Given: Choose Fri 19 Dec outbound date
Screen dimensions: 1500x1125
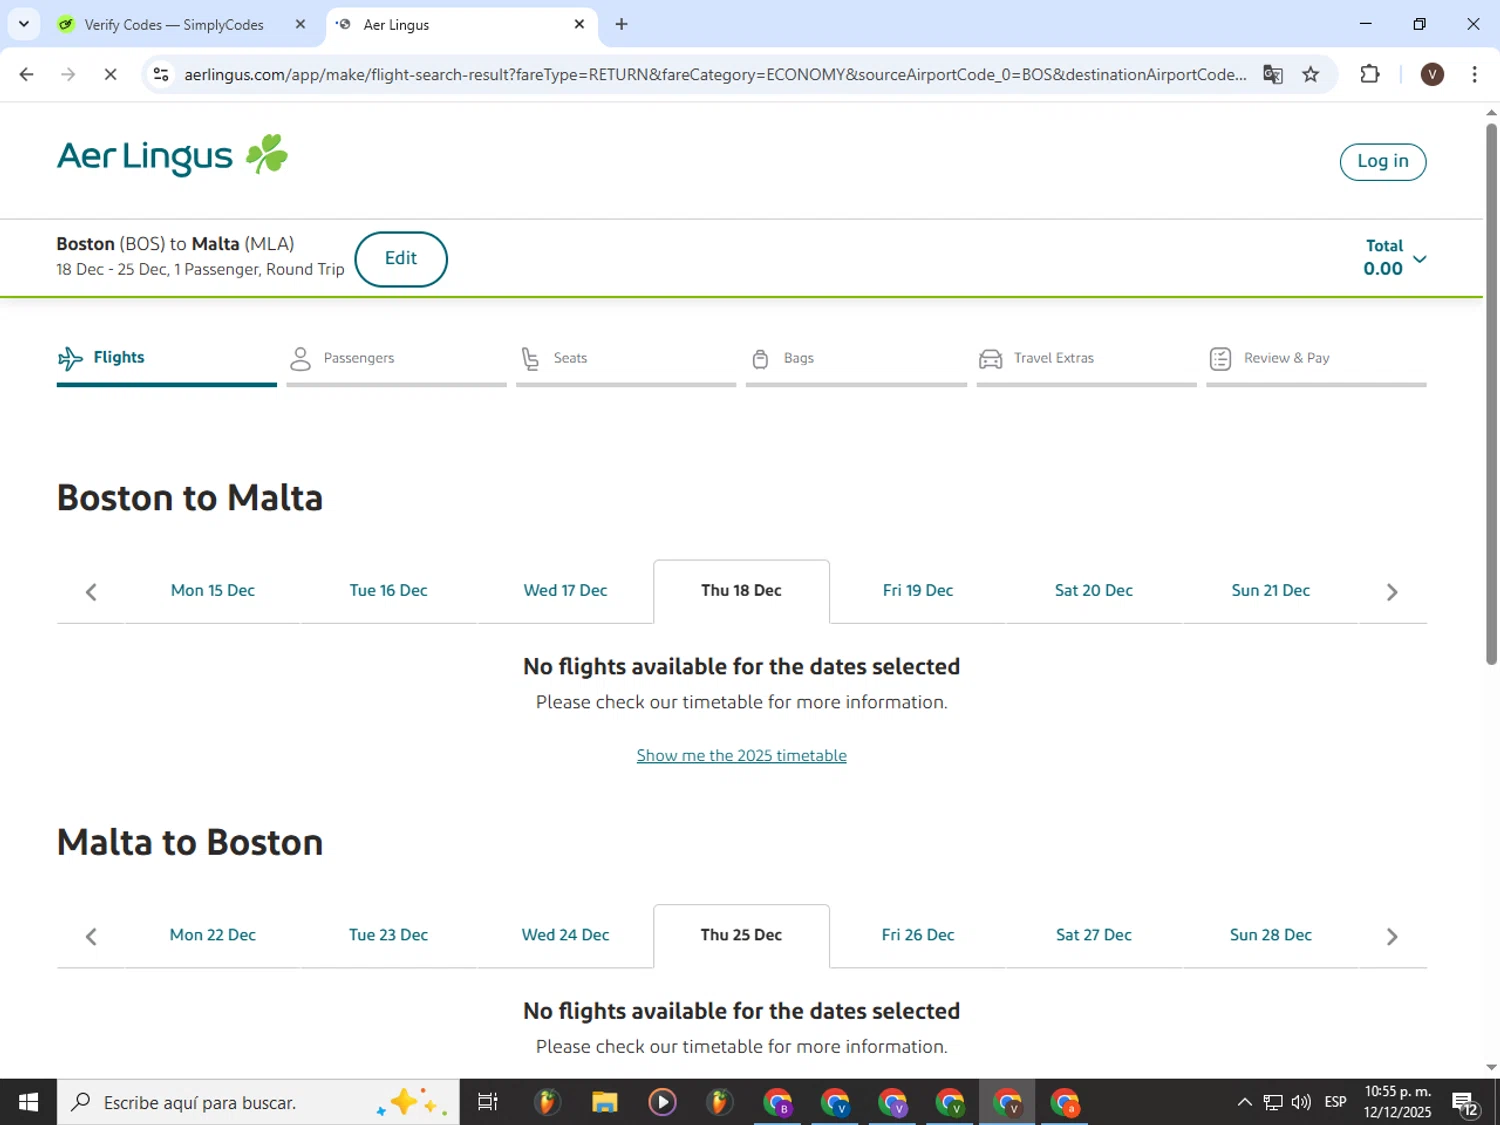Looking at the screenshot, I should pyautogui.click(x=918, y=591).
